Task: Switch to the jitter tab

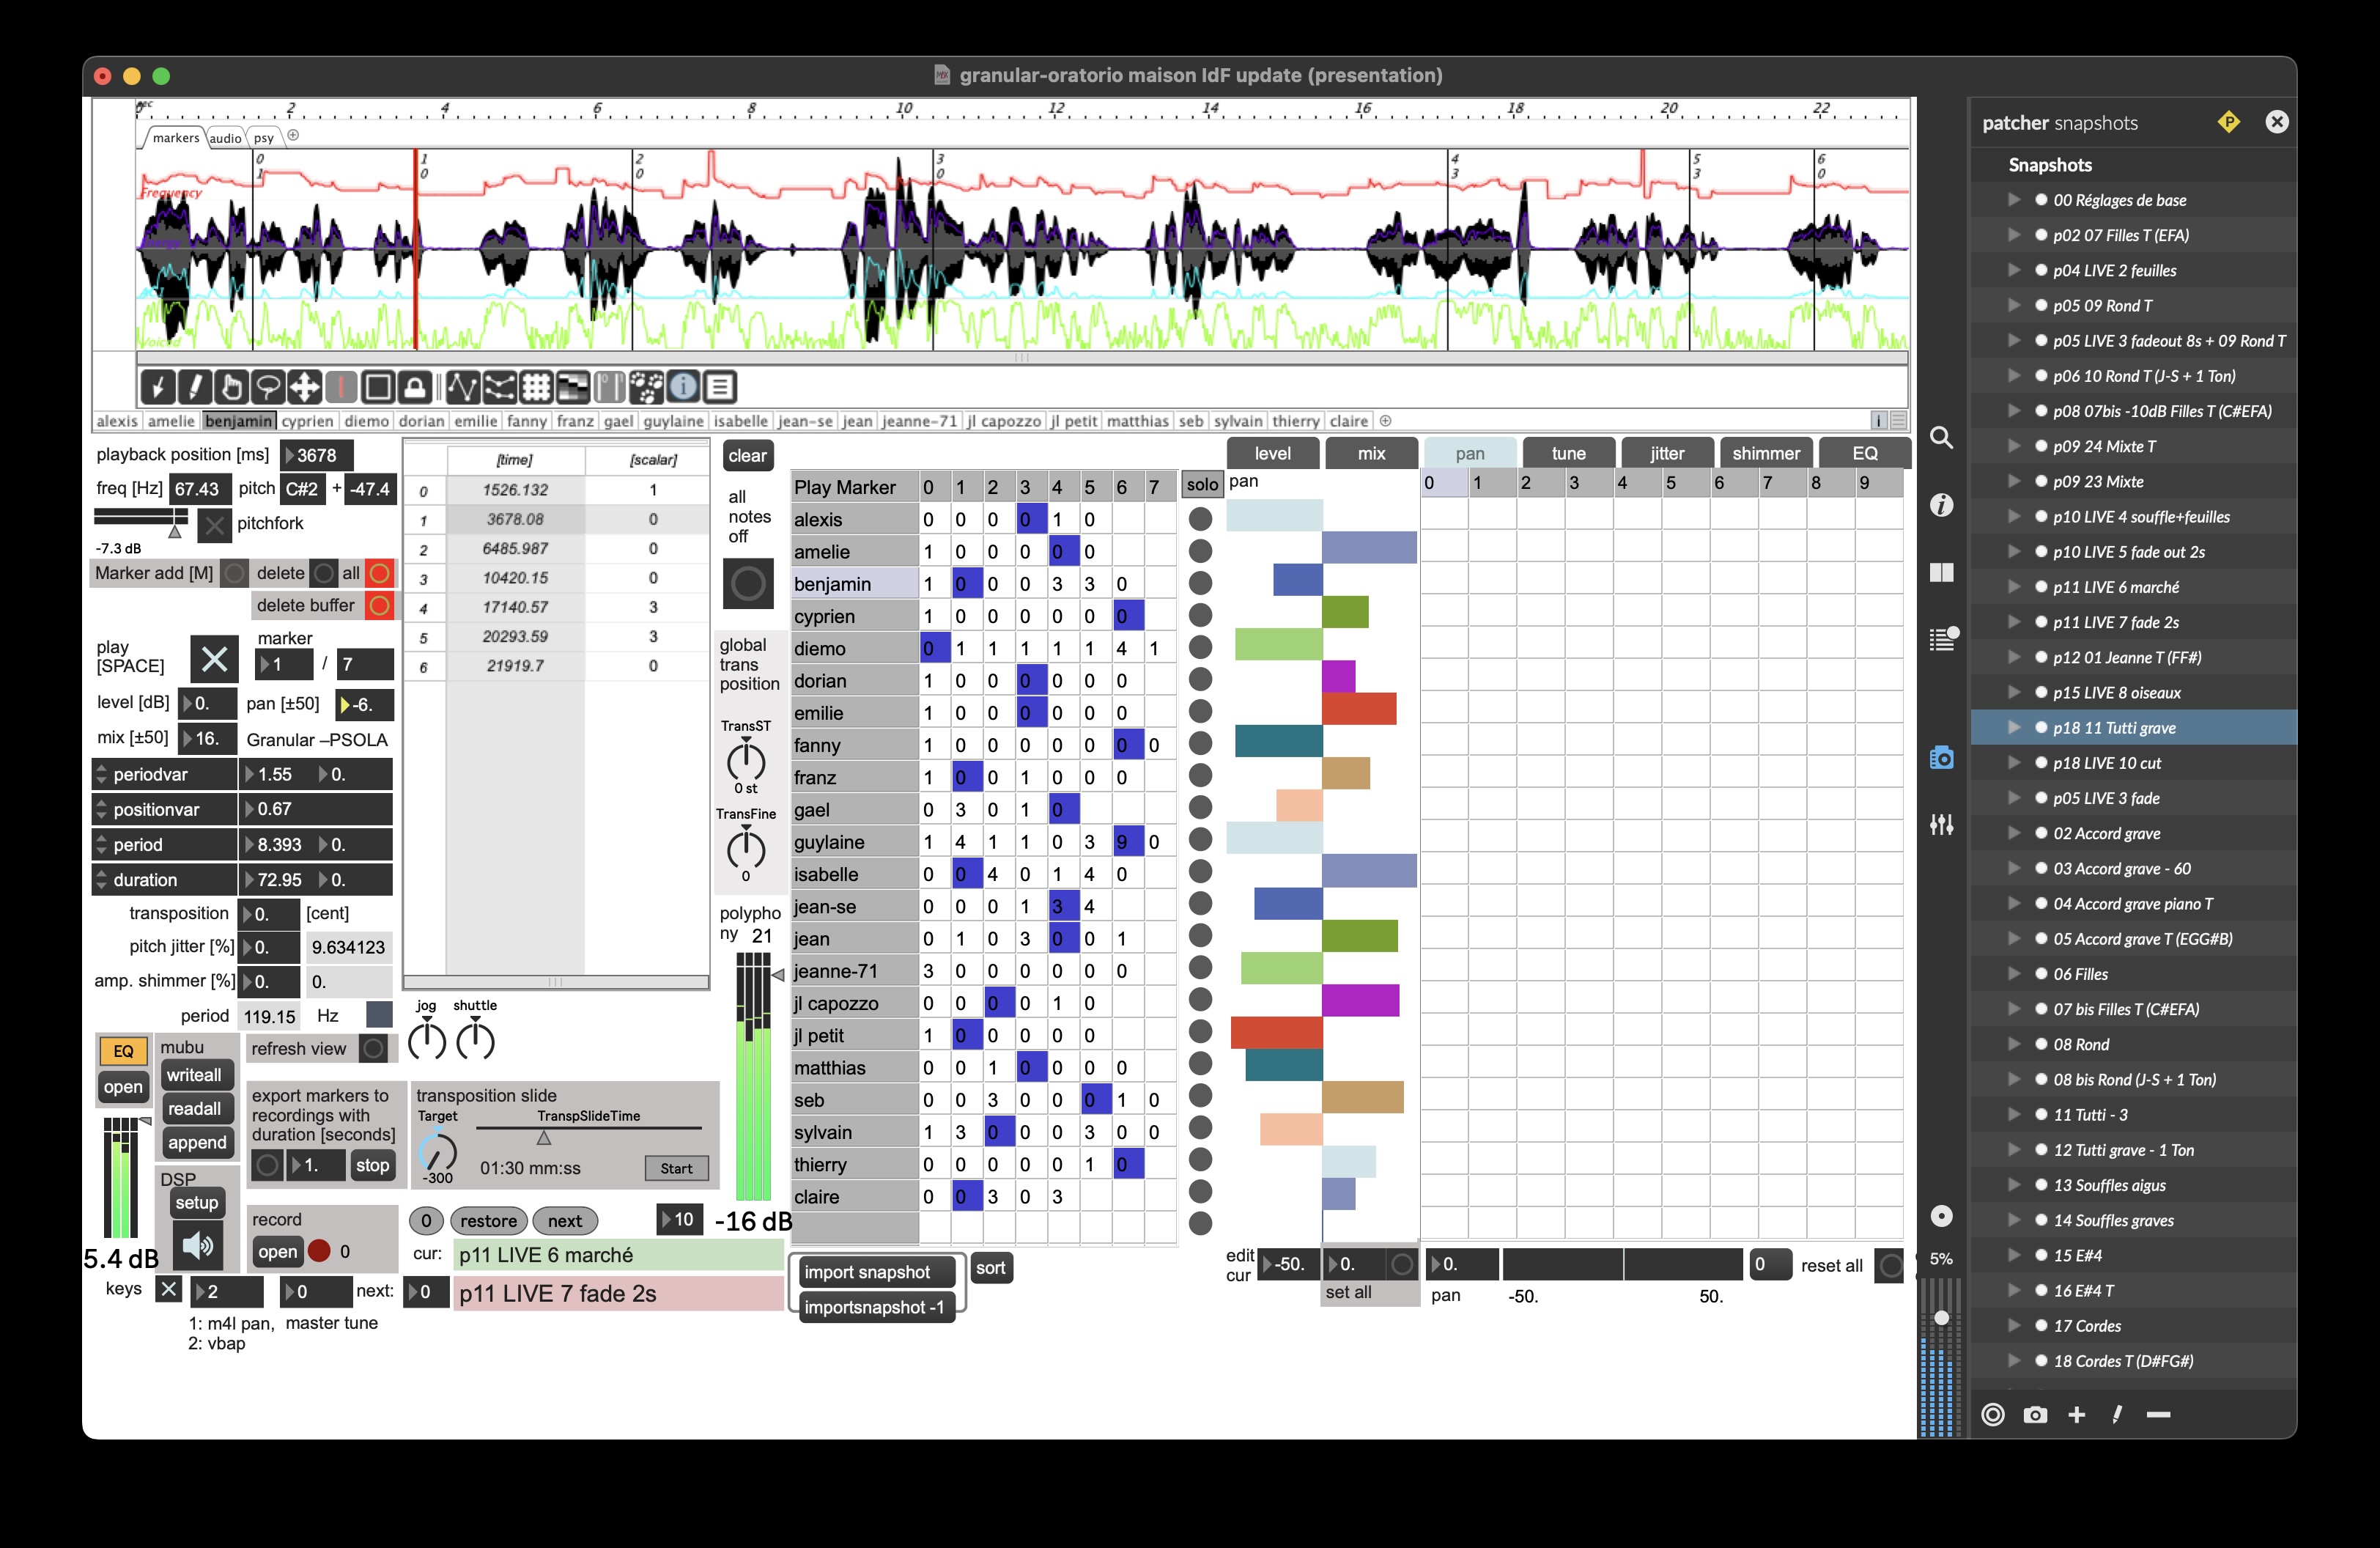Action: pyautogui.click(x=1666, y=453)
